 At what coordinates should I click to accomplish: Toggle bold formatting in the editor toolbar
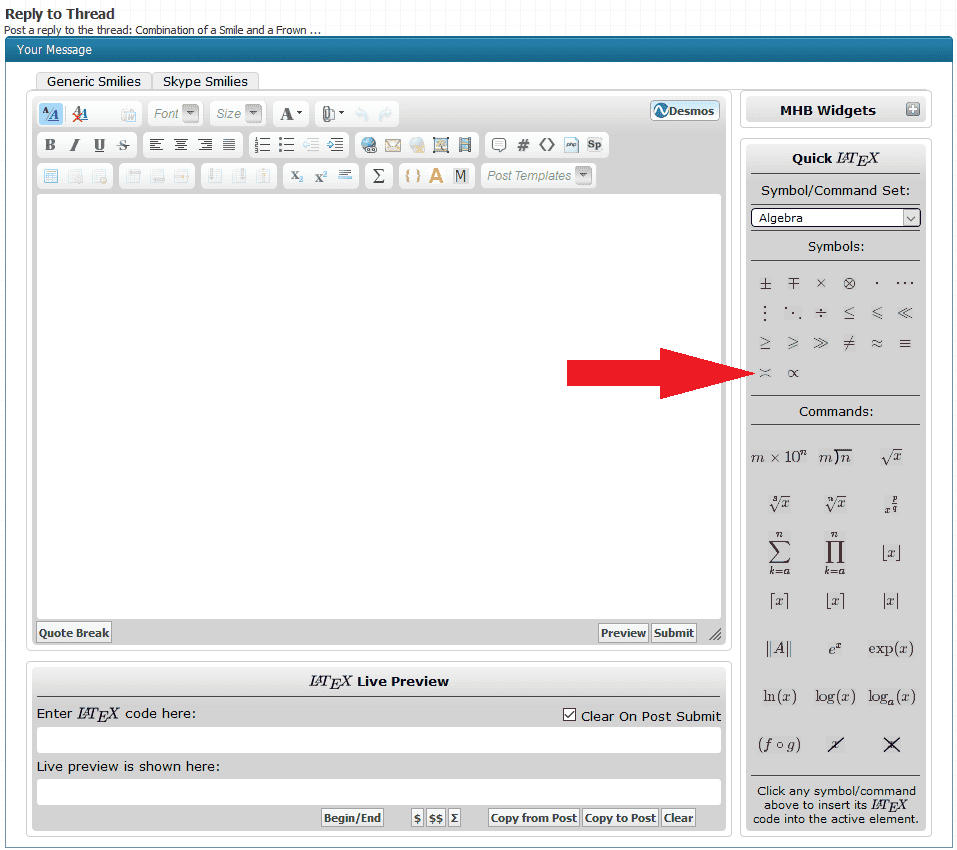pos(50,145)
